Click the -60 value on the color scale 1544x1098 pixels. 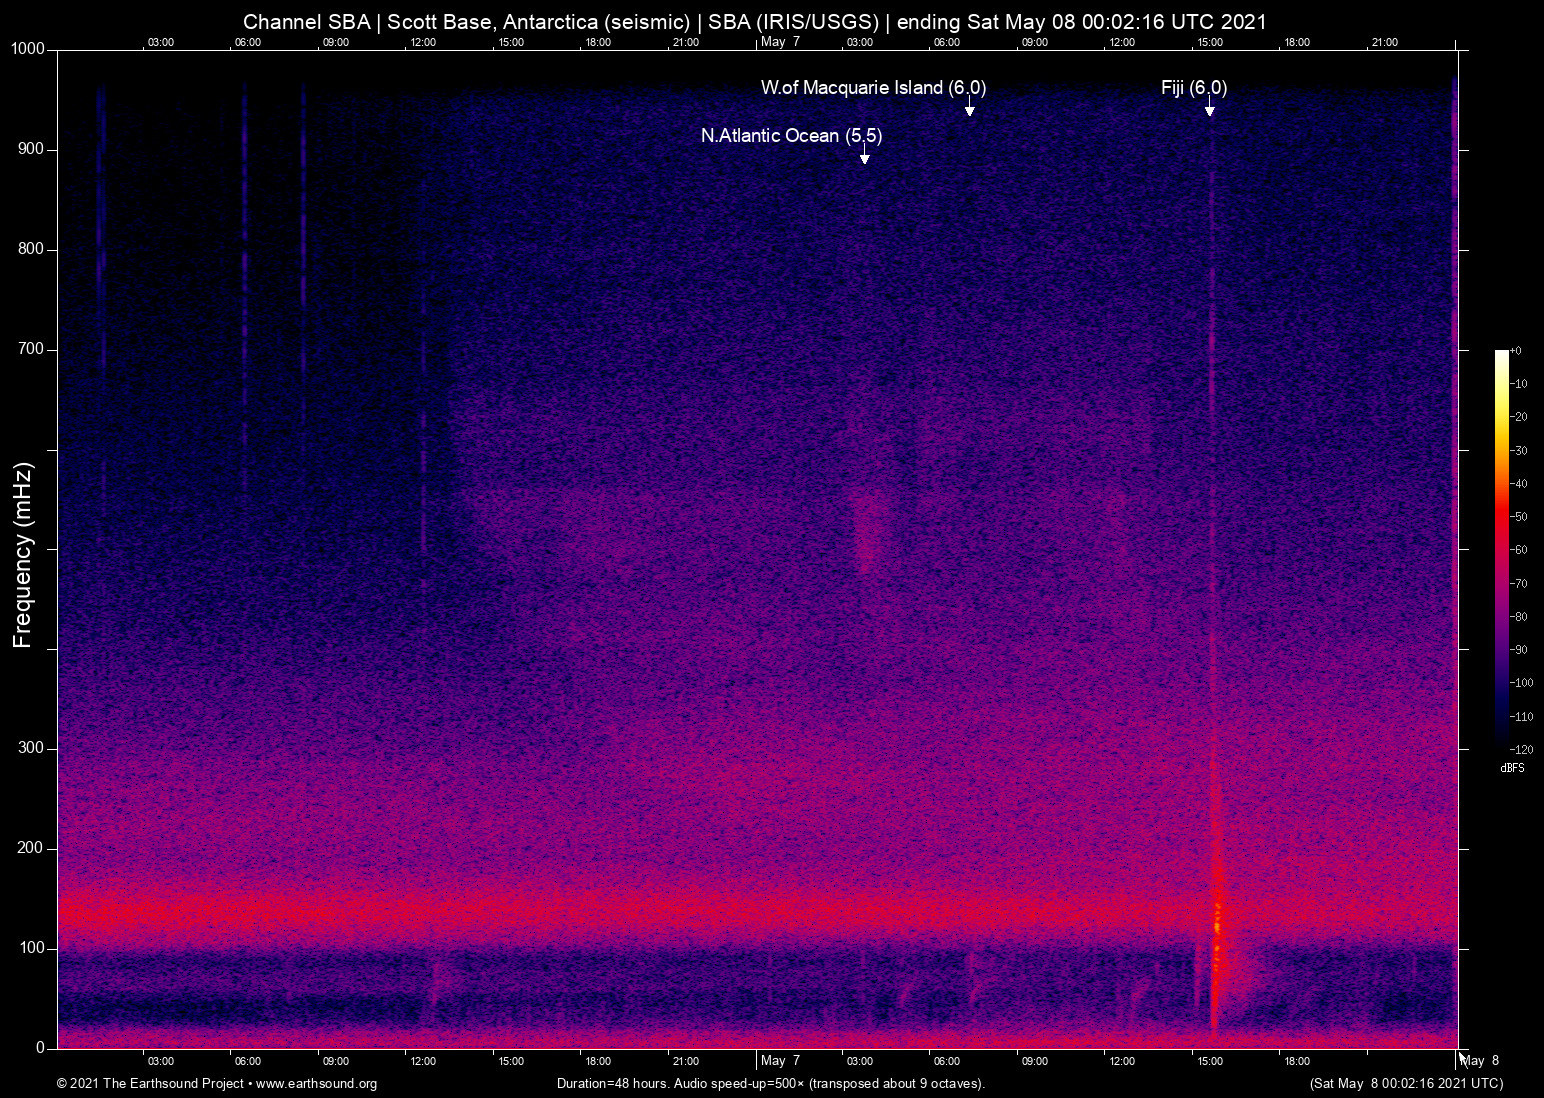pyautogui.click(x=1519, y=550)
